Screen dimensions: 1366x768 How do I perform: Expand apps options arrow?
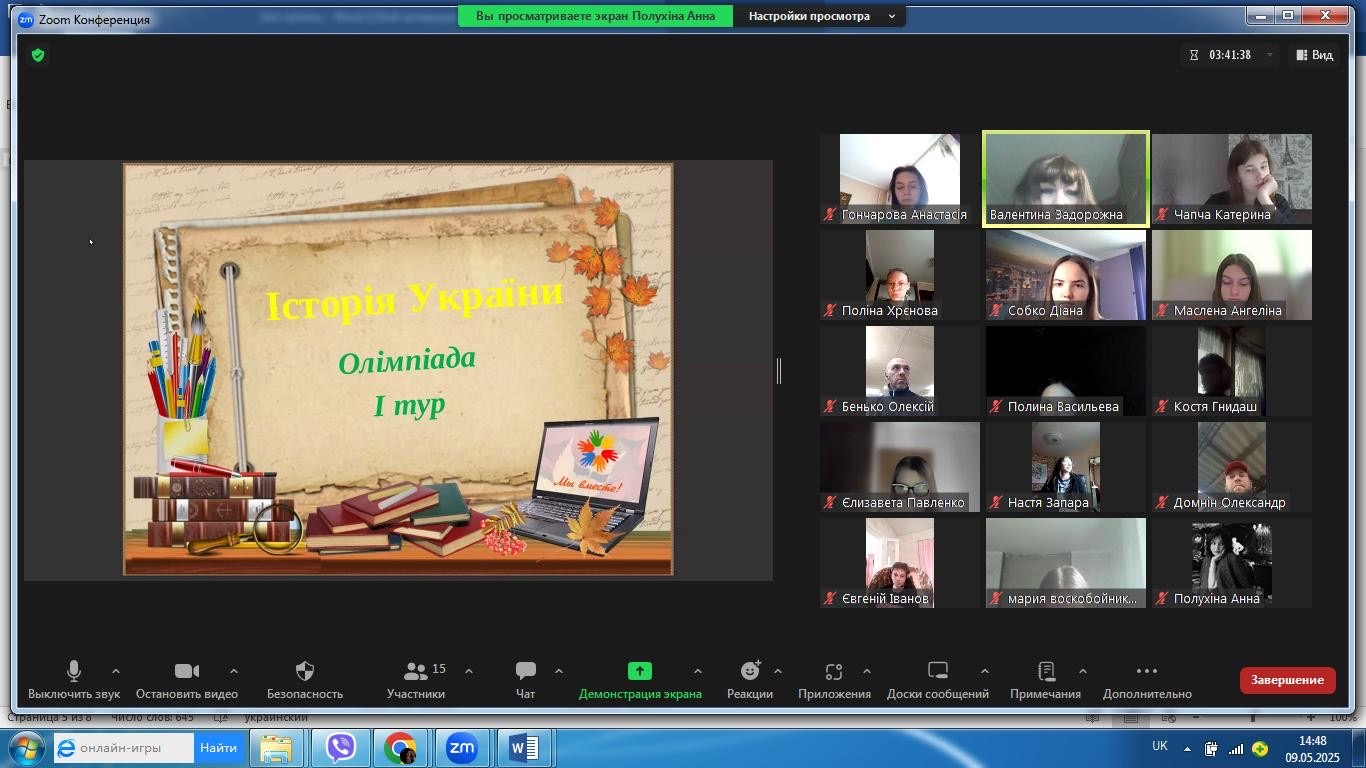tap(867, 672)
